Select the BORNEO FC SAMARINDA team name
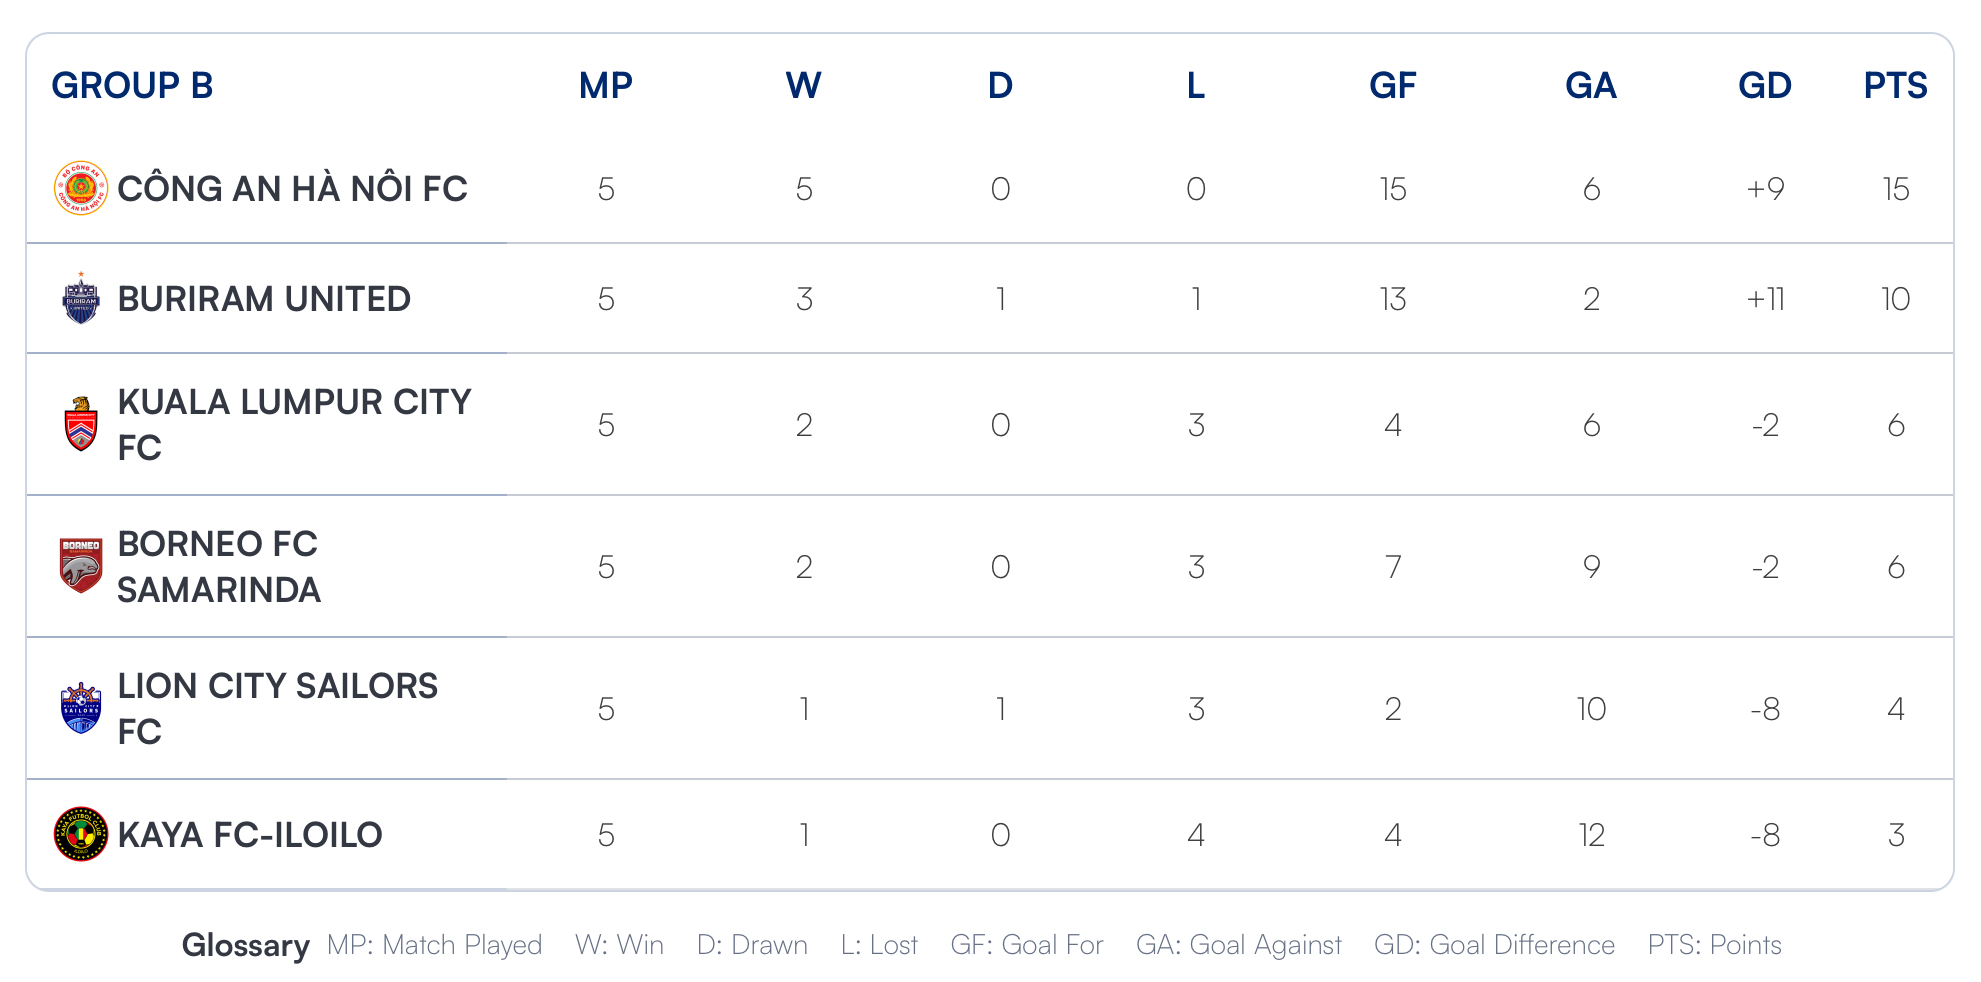 click(x=219, y=566)
